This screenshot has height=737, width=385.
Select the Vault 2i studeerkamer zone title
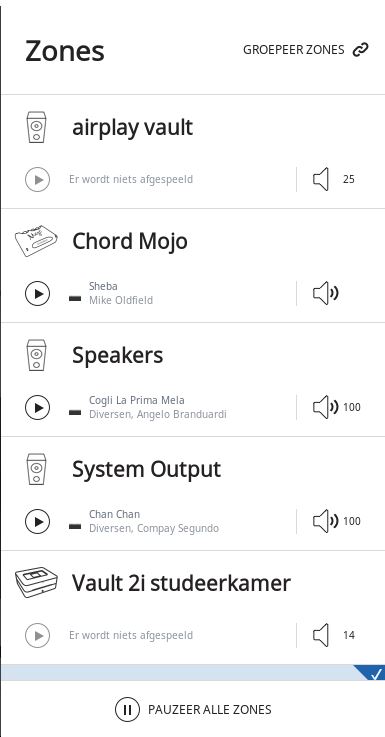click(181, 583)
